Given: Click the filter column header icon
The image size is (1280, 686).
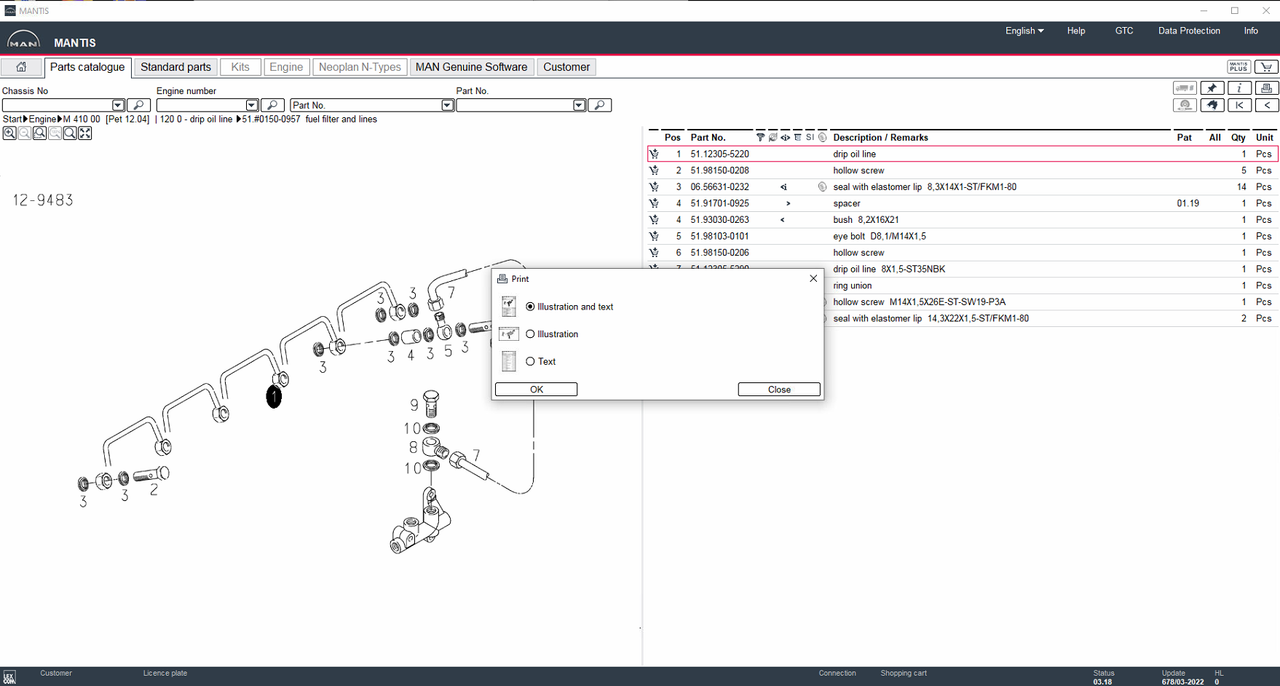Looking at the screenshot, I should 760,137.
